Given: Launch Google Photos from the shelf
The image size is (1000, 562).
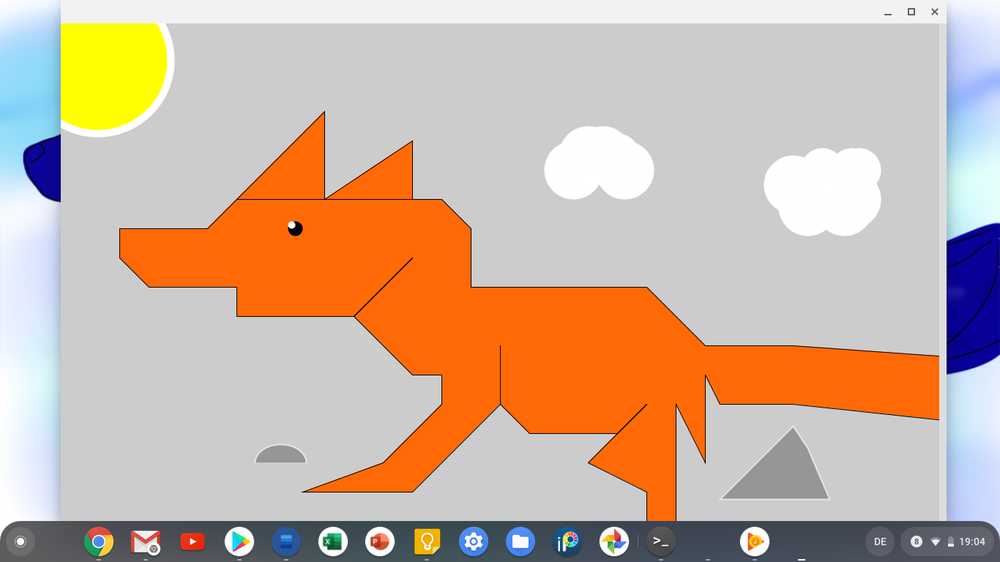Looking at the screenshot, I should point(614,541).
